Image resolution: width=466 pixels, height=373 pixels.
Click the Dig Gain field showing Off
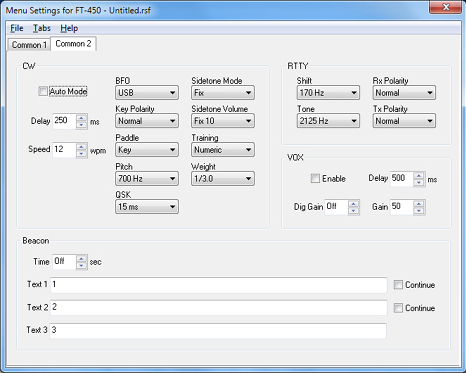click(336, 207)
